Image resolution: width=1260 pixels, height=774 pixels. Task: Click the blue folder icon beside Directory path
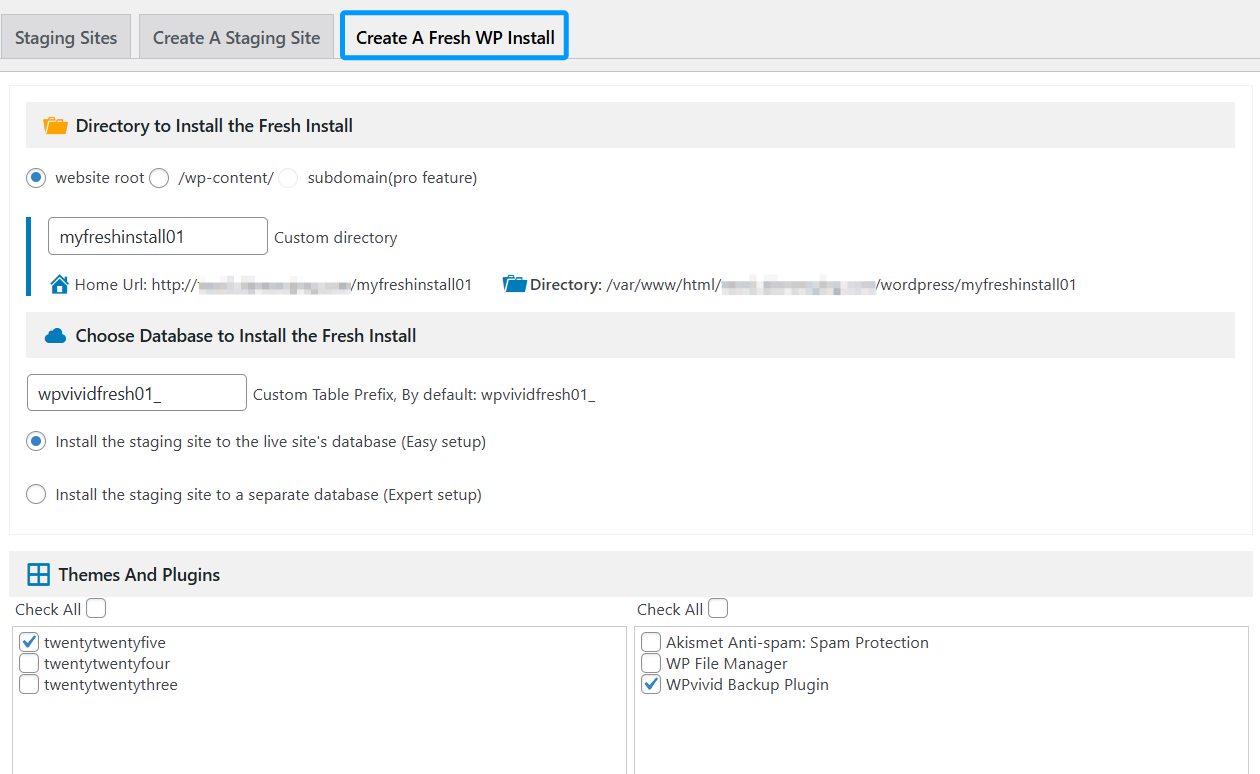[x=515, y=285]
